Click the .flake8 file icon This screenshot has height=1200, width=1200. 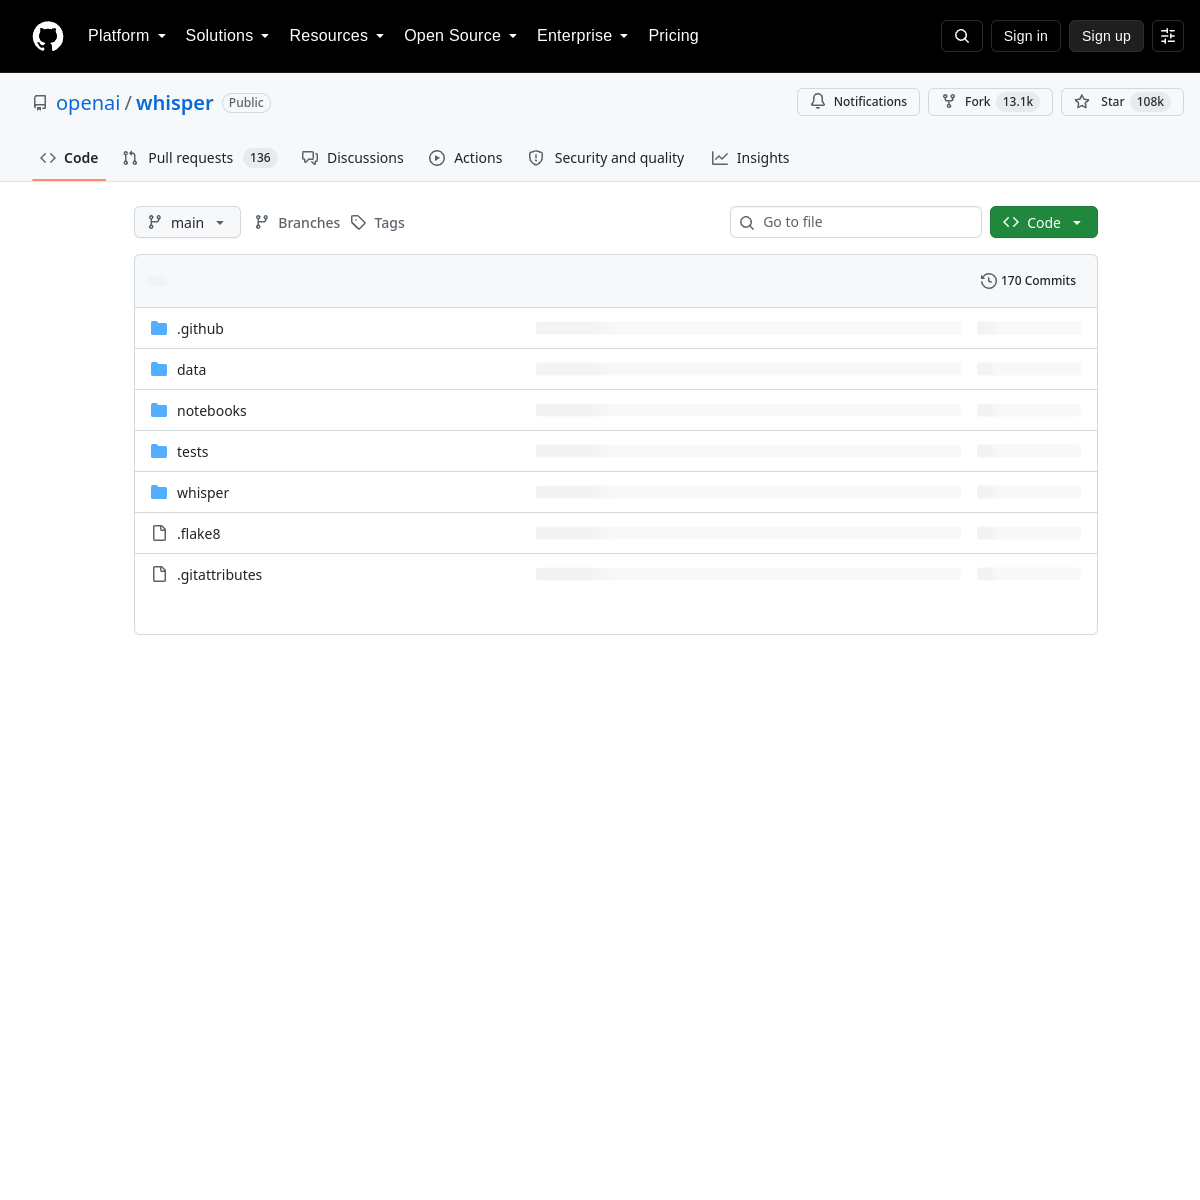coord(159,533)
